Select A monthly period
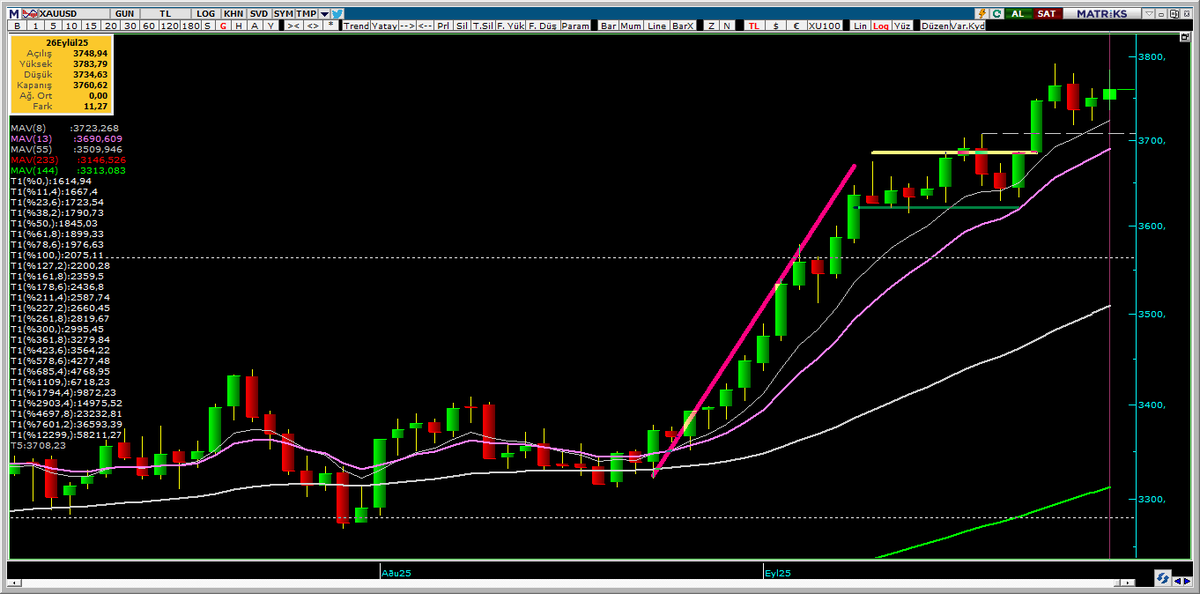The width and height of the screenshot is (1200, 594). tap(255, 26)
